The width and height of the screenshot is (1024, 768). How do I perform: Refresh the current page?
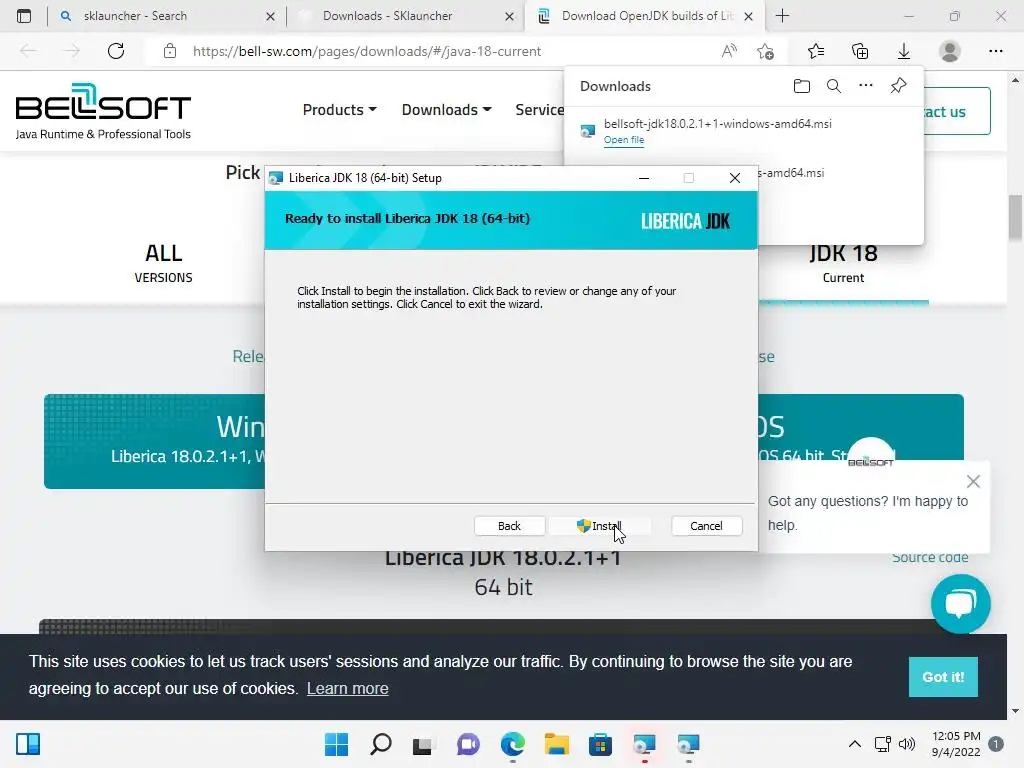tap(116, 51)
